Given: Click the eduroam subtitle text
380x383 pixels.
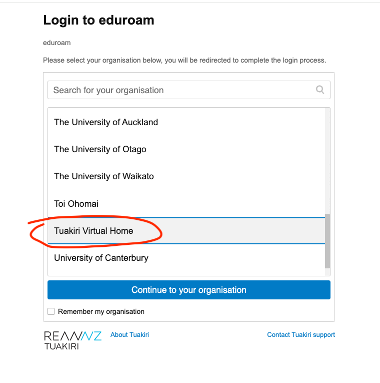Looking at the screenshot, I should point(57,43).
